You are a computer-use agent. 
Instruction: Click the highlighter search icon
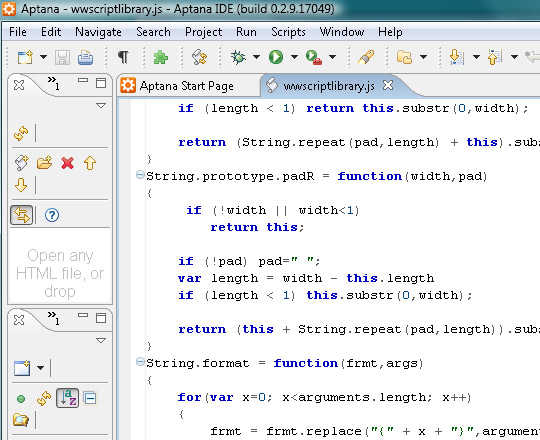(366, 57)
